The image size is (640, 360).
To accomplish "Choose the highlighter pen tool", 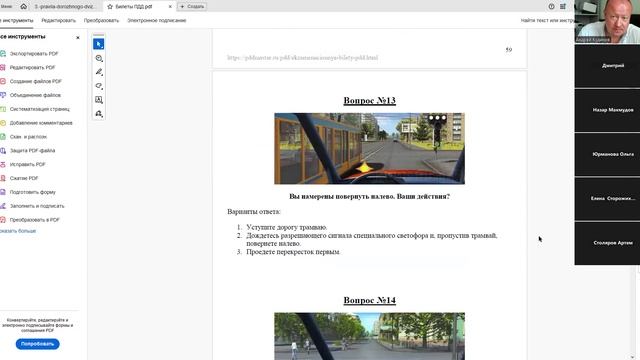I will click(x=99, y=72).
